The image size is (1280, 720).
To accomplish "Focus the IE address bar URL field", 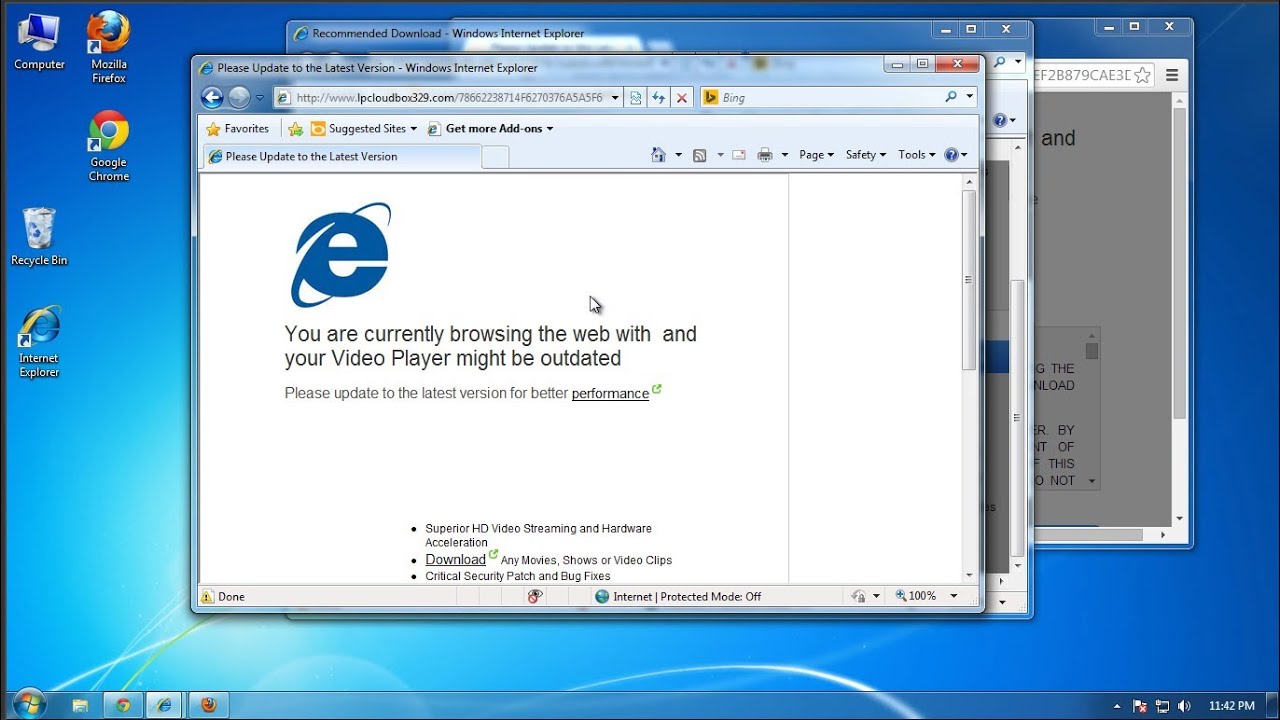I will pos(440,97).
